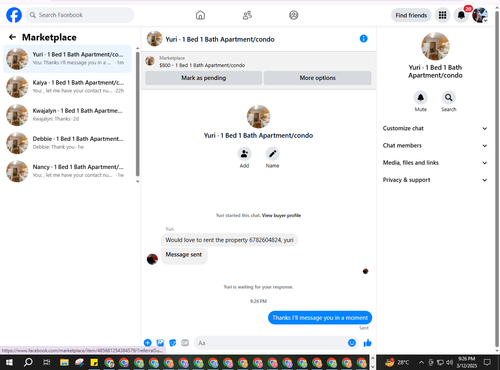The height and width of the screenshot is (370, 500).
Task: Open the Windows action center icon
Action: (487, 362)
